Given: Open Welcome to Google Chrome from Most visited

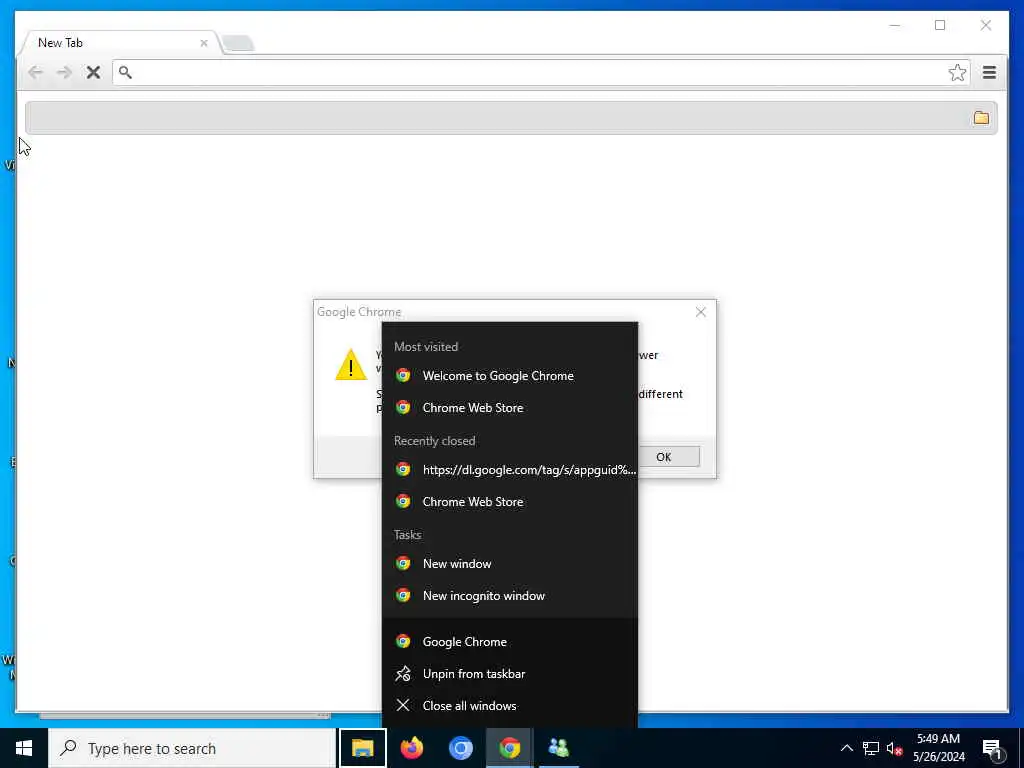Looking at the screenshot, I should pyautogui.click(x=510, y=376).
